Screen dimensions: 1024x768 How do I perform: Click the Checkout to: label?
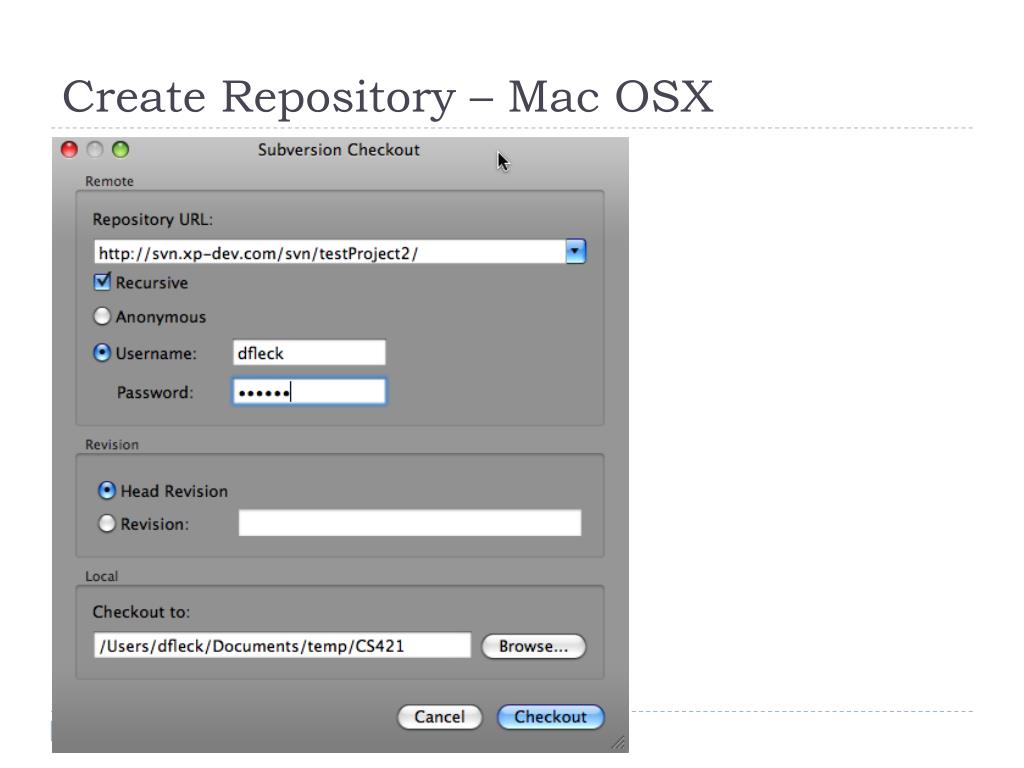click(x=141, y=612)
